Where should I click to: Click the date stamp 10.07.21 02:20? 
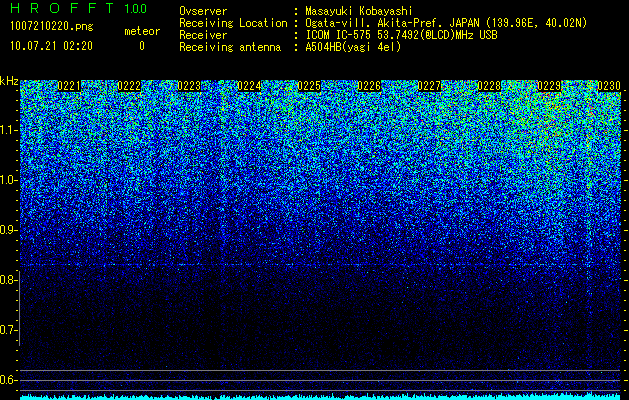point(51,46)
